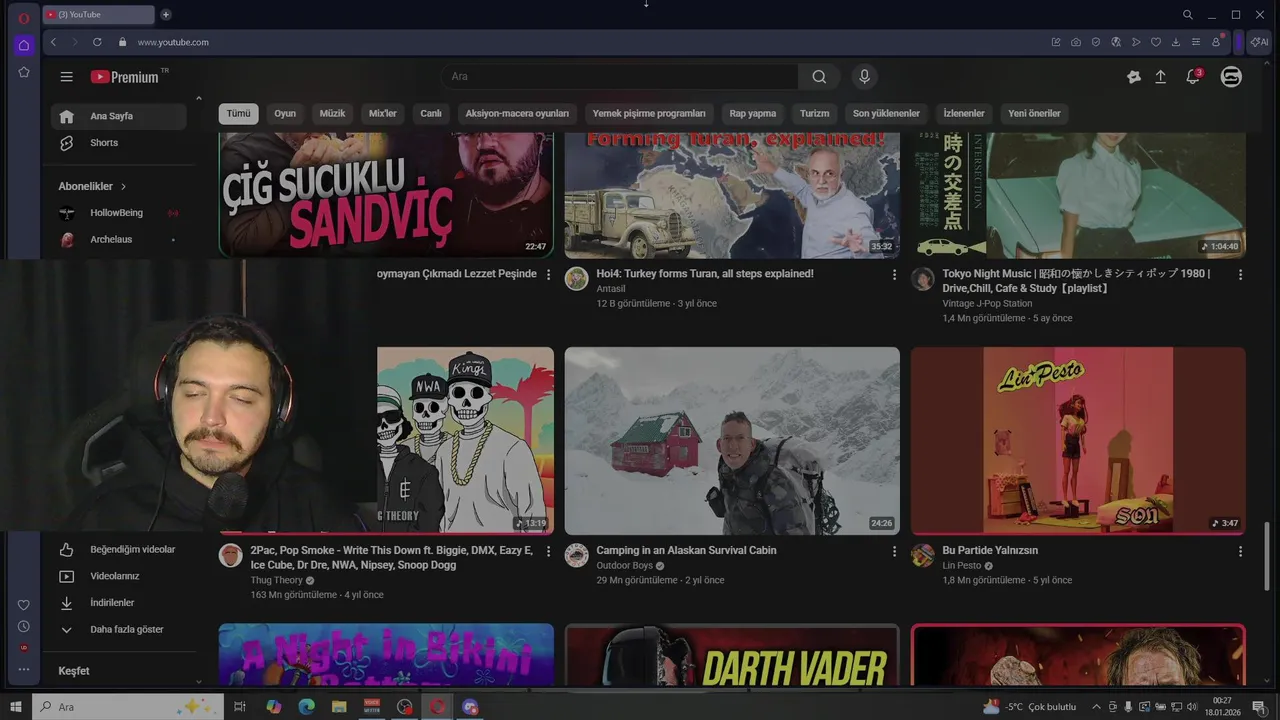Image resolution: width=1280 pixels, height=720 pixels.
Task: Select the Mix'ler filter chip
Action: coord(383,114)
